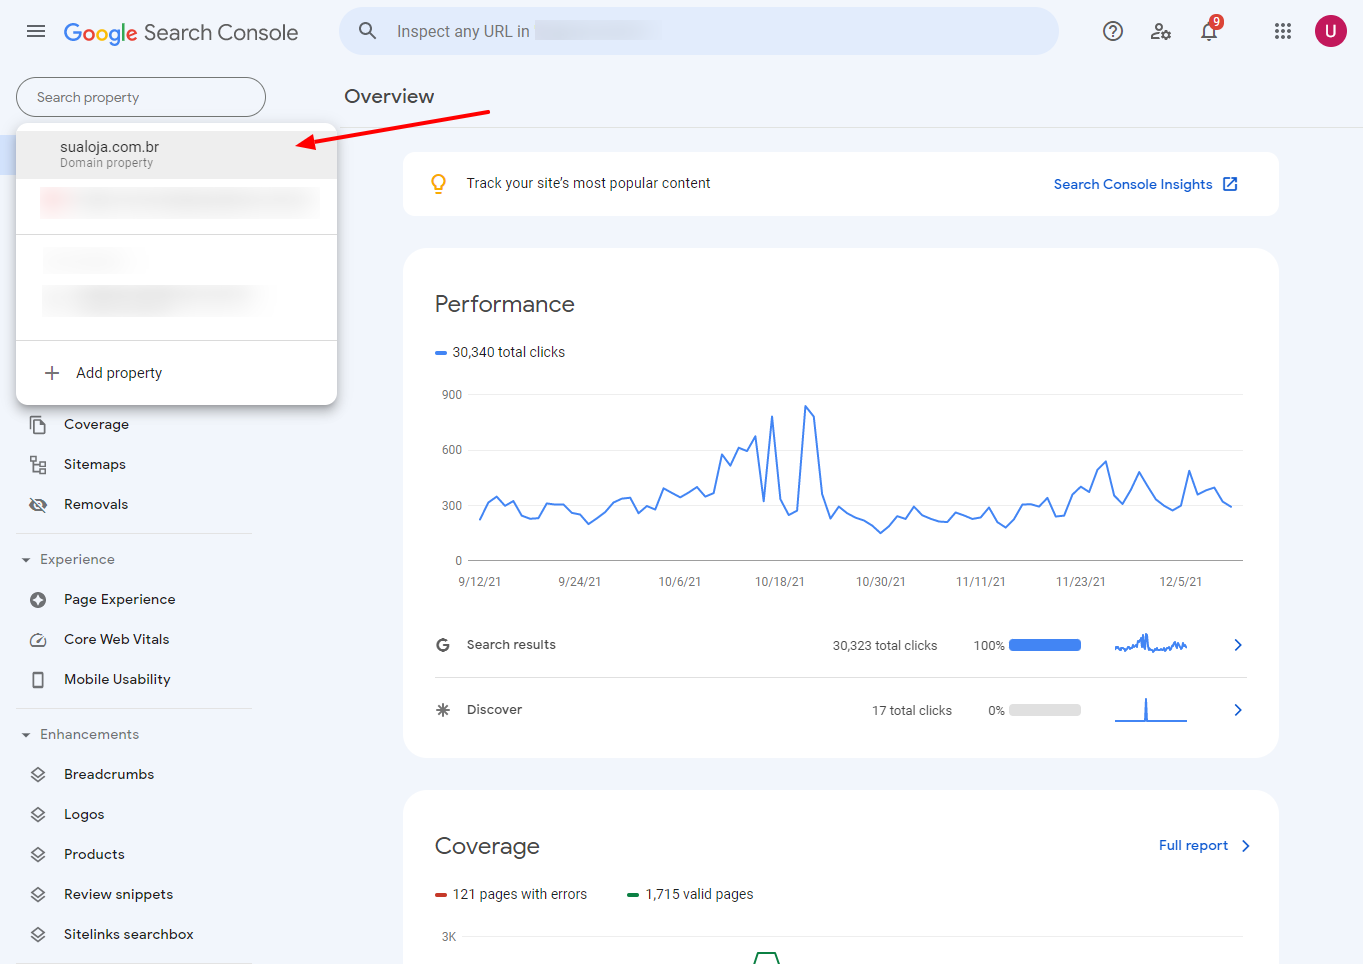Open the account avatar U
Image resolution: width=1363 pixels, height=964 pixels.
1331,31
